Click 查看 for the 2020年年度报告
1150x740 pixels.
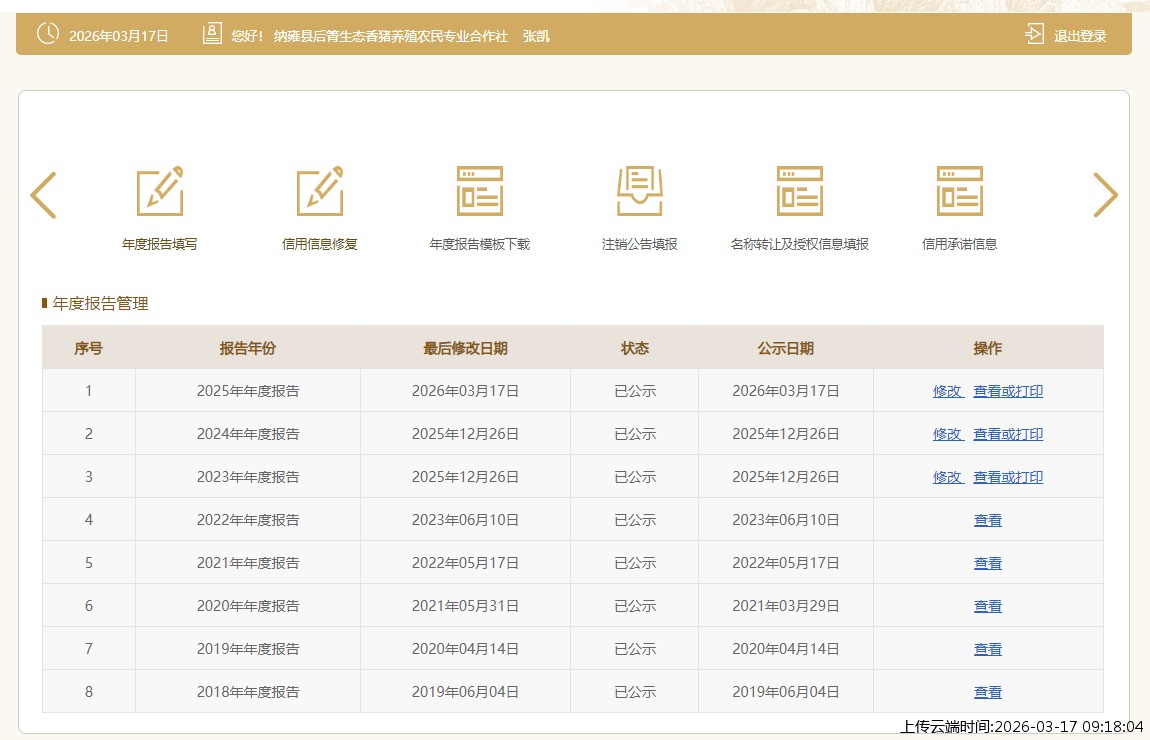(988, 606)
